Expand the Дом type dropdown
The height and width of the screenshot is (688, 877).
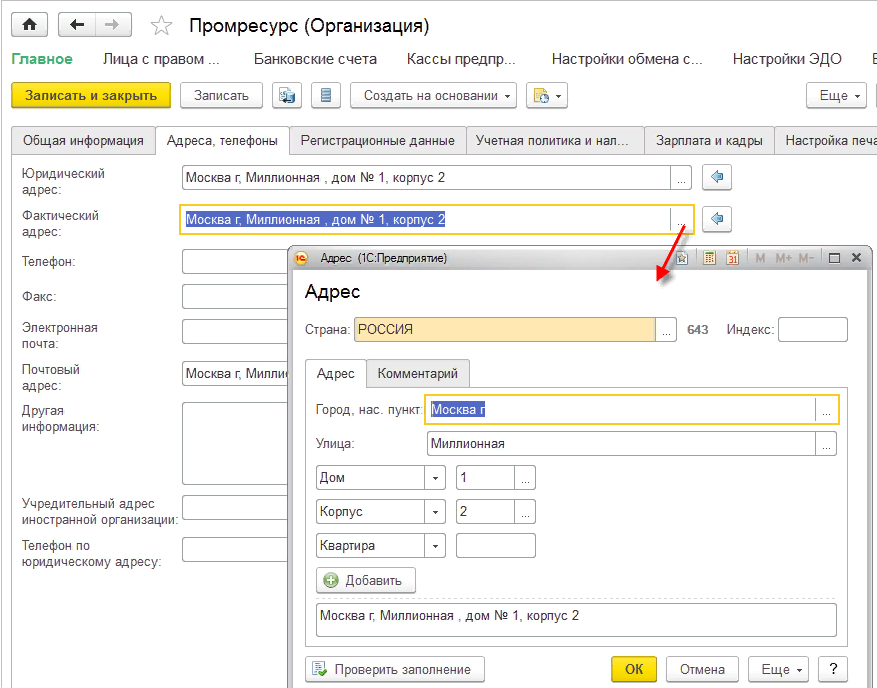[x=436, y=478]
